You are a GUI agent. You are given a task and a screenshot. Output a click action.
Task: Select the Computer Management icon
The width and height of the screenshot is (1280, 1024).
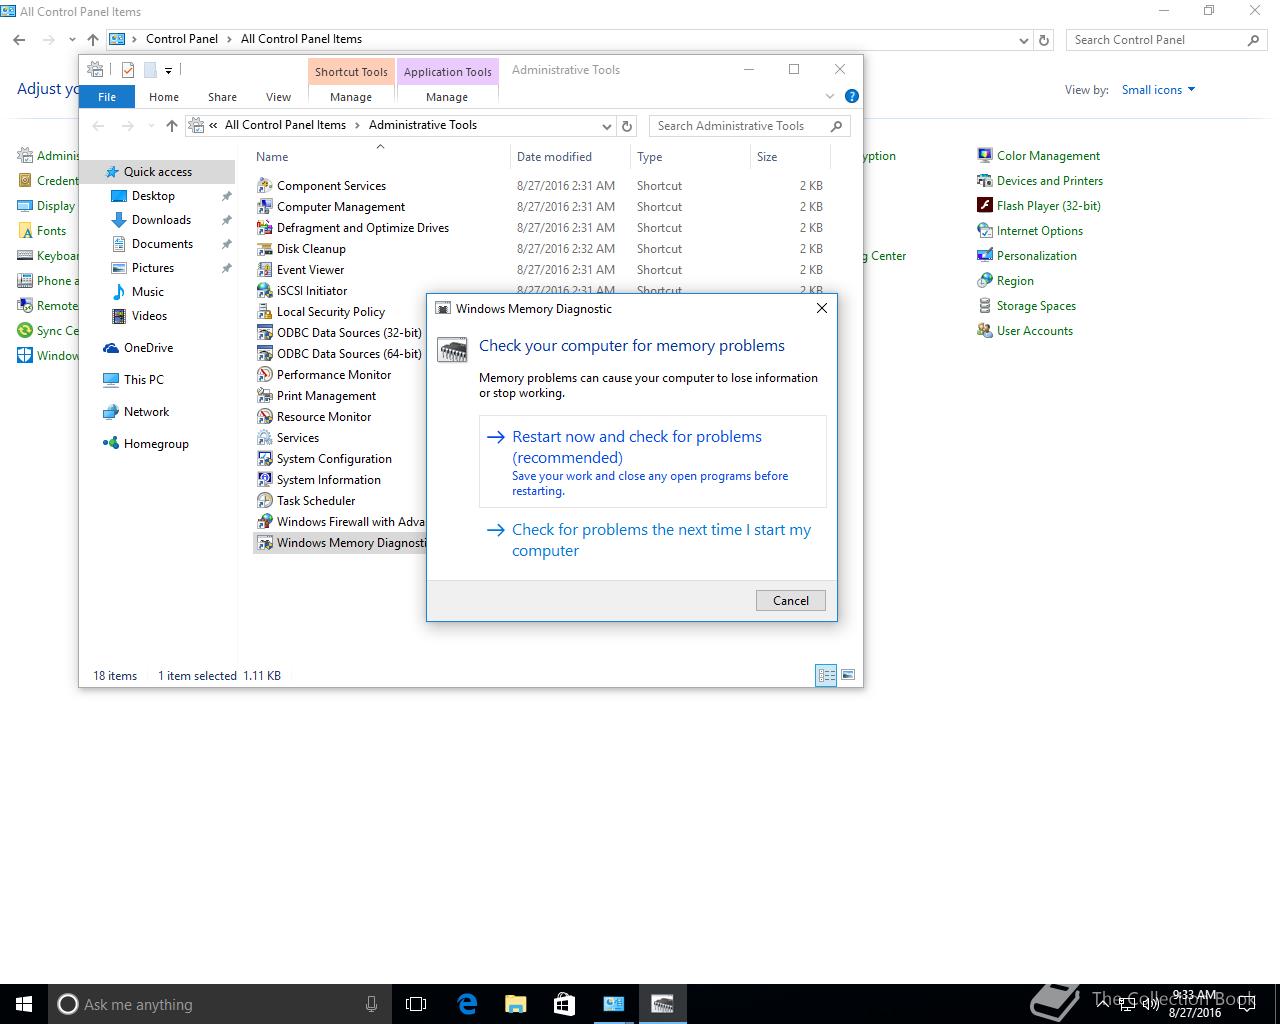coord(264,206)
